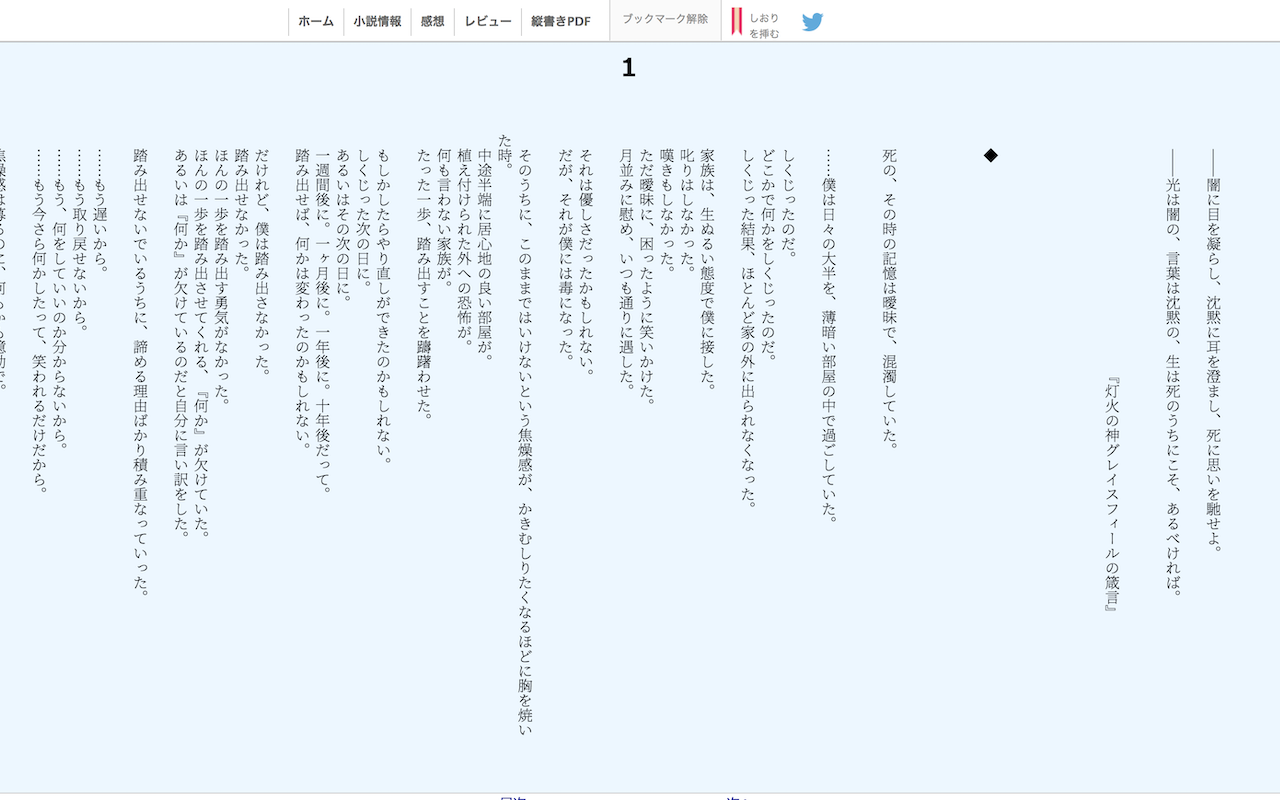
Task: Open the 感想 tab
Action: pyautogui.click(x=432, y=21)
